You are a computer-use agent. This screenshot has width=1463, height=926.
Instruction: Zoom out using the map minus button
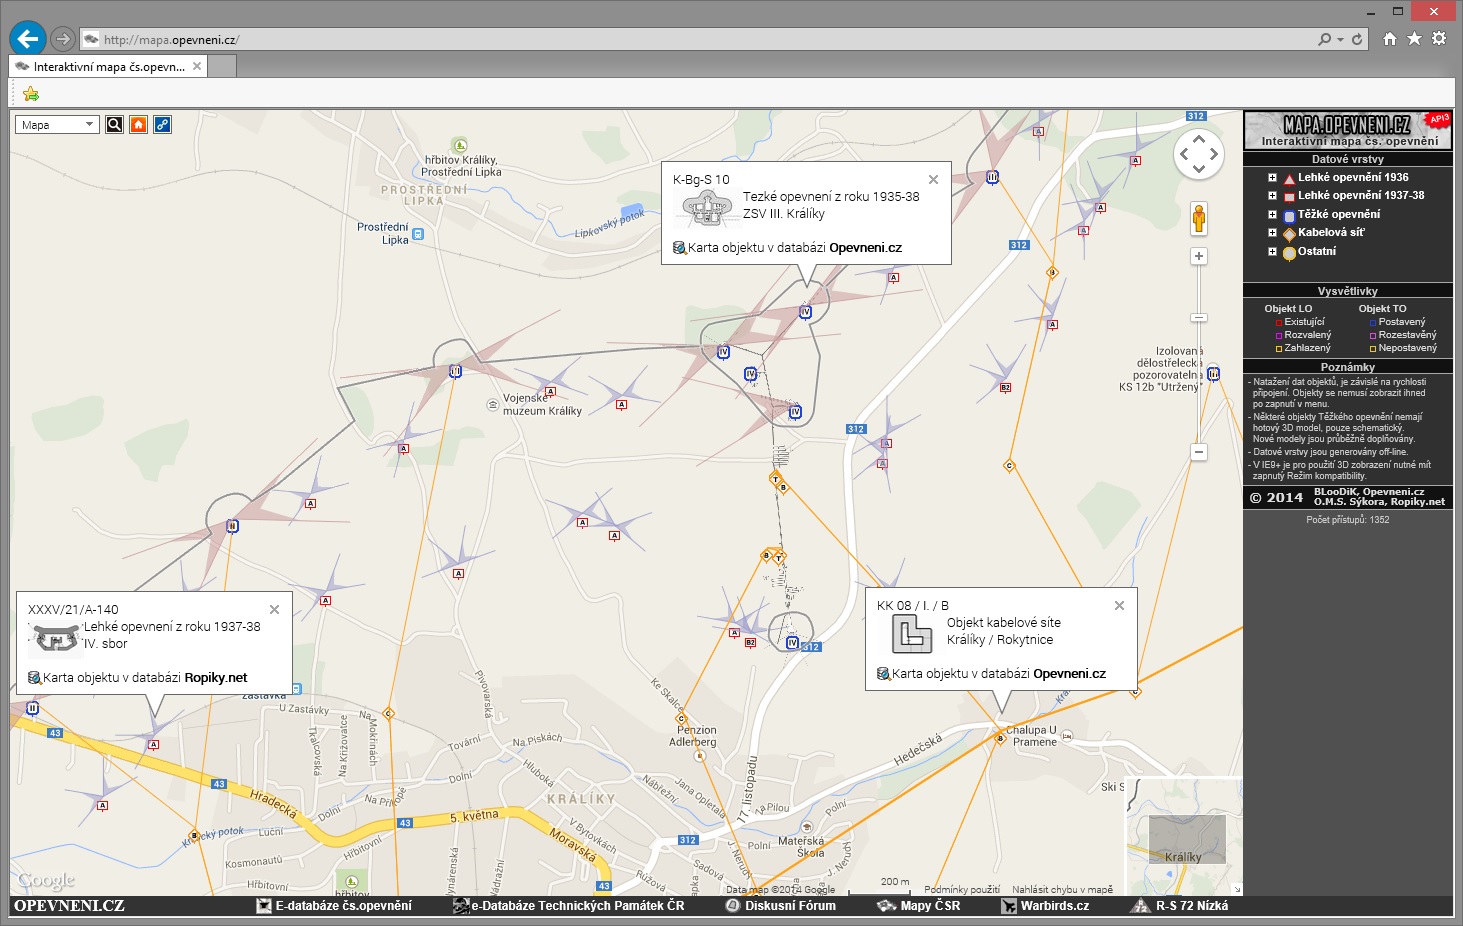pos(1198,452)
